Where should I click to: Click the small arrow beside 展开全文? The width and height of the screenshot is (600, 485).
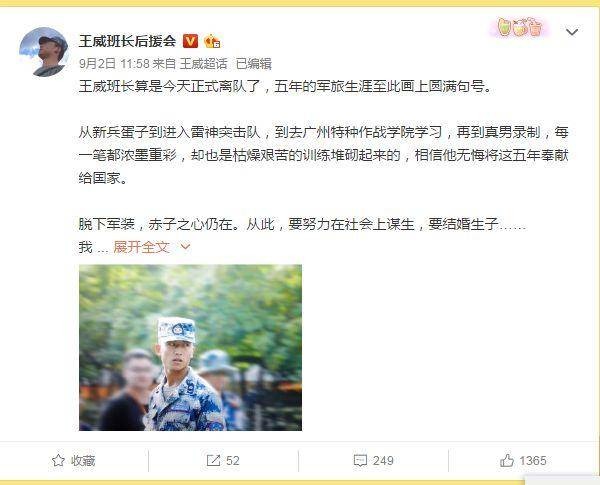click(185, 247)
